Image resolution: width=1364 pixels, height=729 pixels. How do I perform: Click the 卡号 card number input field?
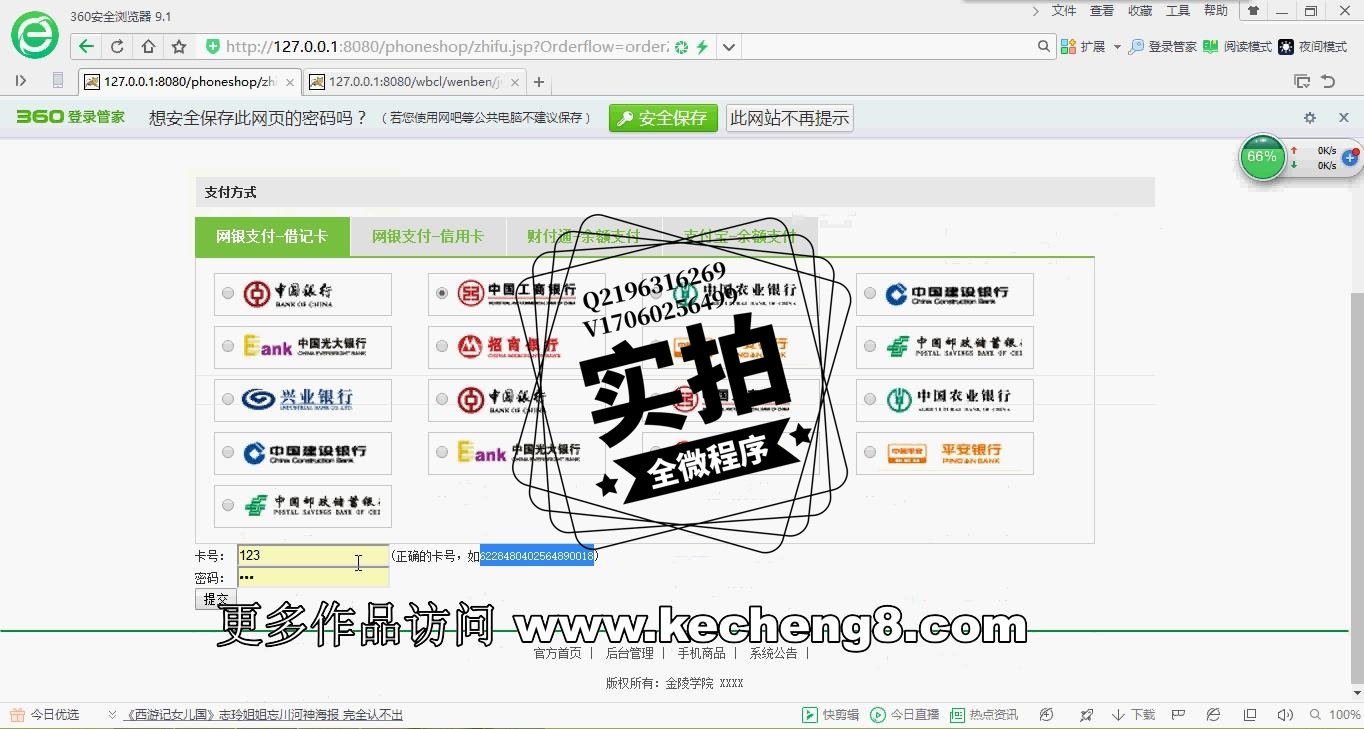coord(313,555)
